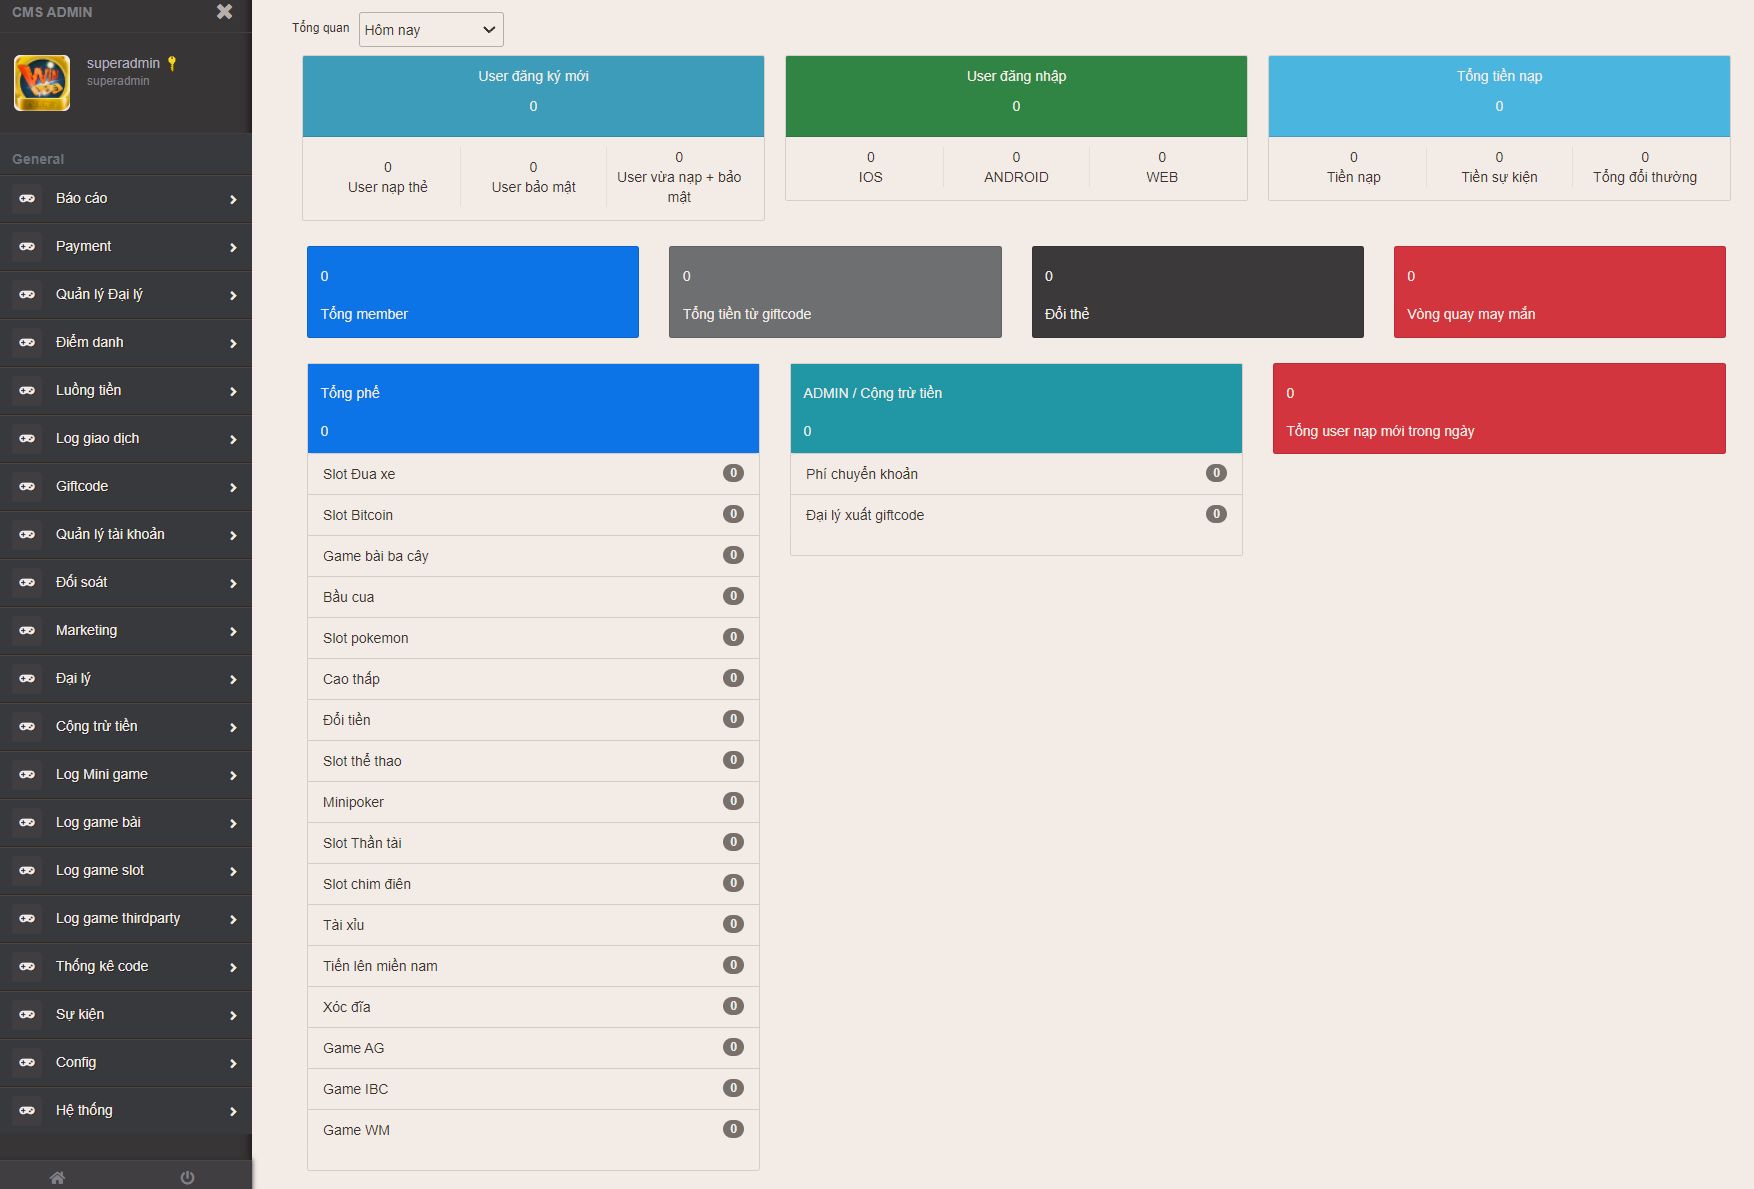Click the Minipoker count badge
1754x1189 pixels.
click(x=733, y=801)
